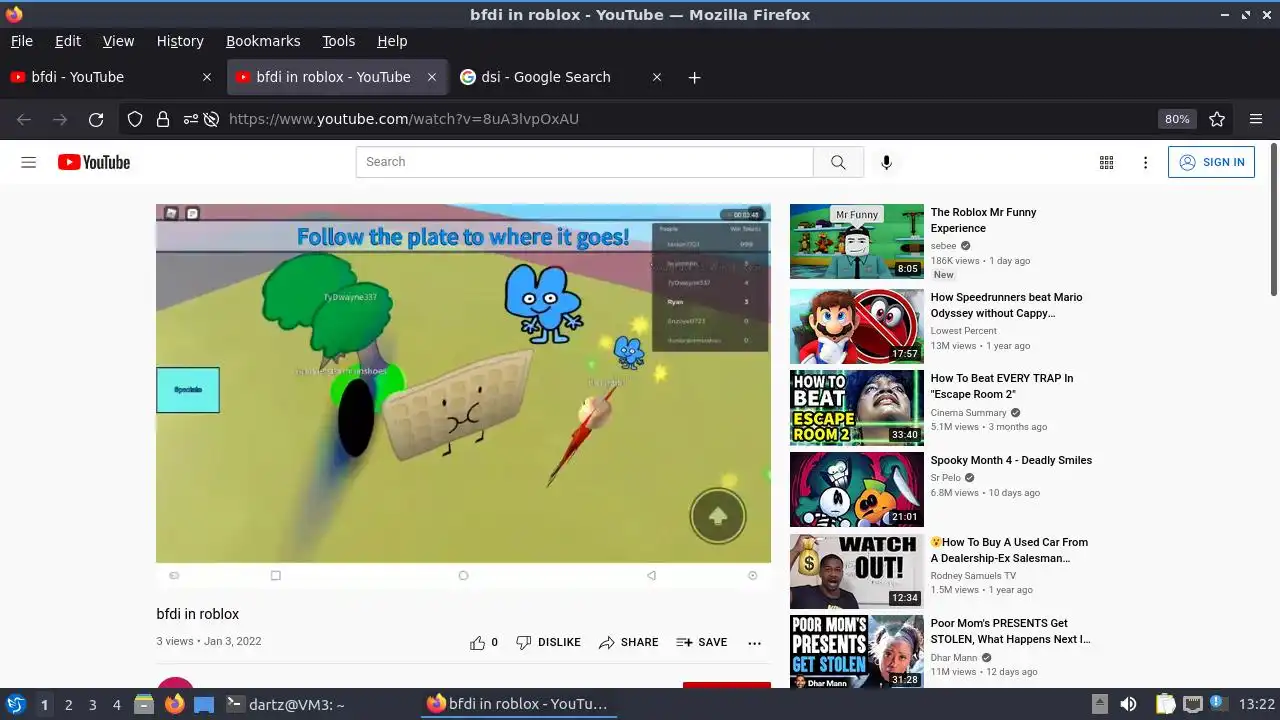Click the search magnifier button
The height and width of the screenshot is (720, 1280).
click(838, 162)
